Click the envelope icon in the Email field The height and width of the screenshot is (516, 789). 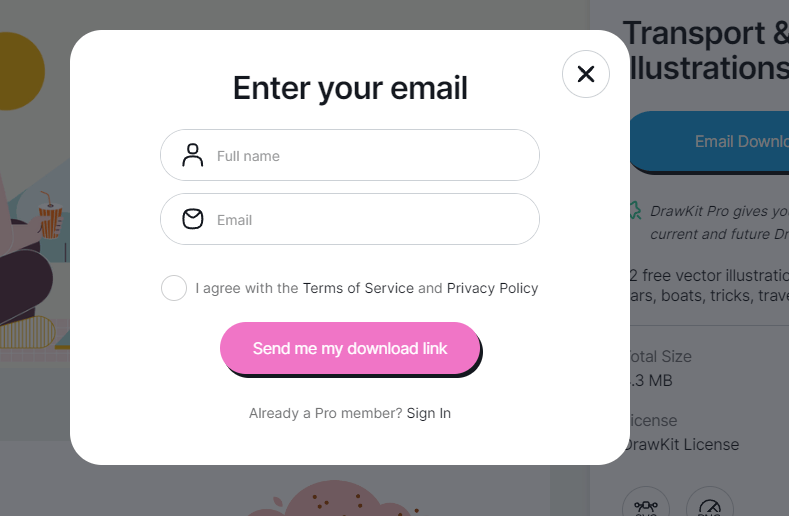pos(193,219)
